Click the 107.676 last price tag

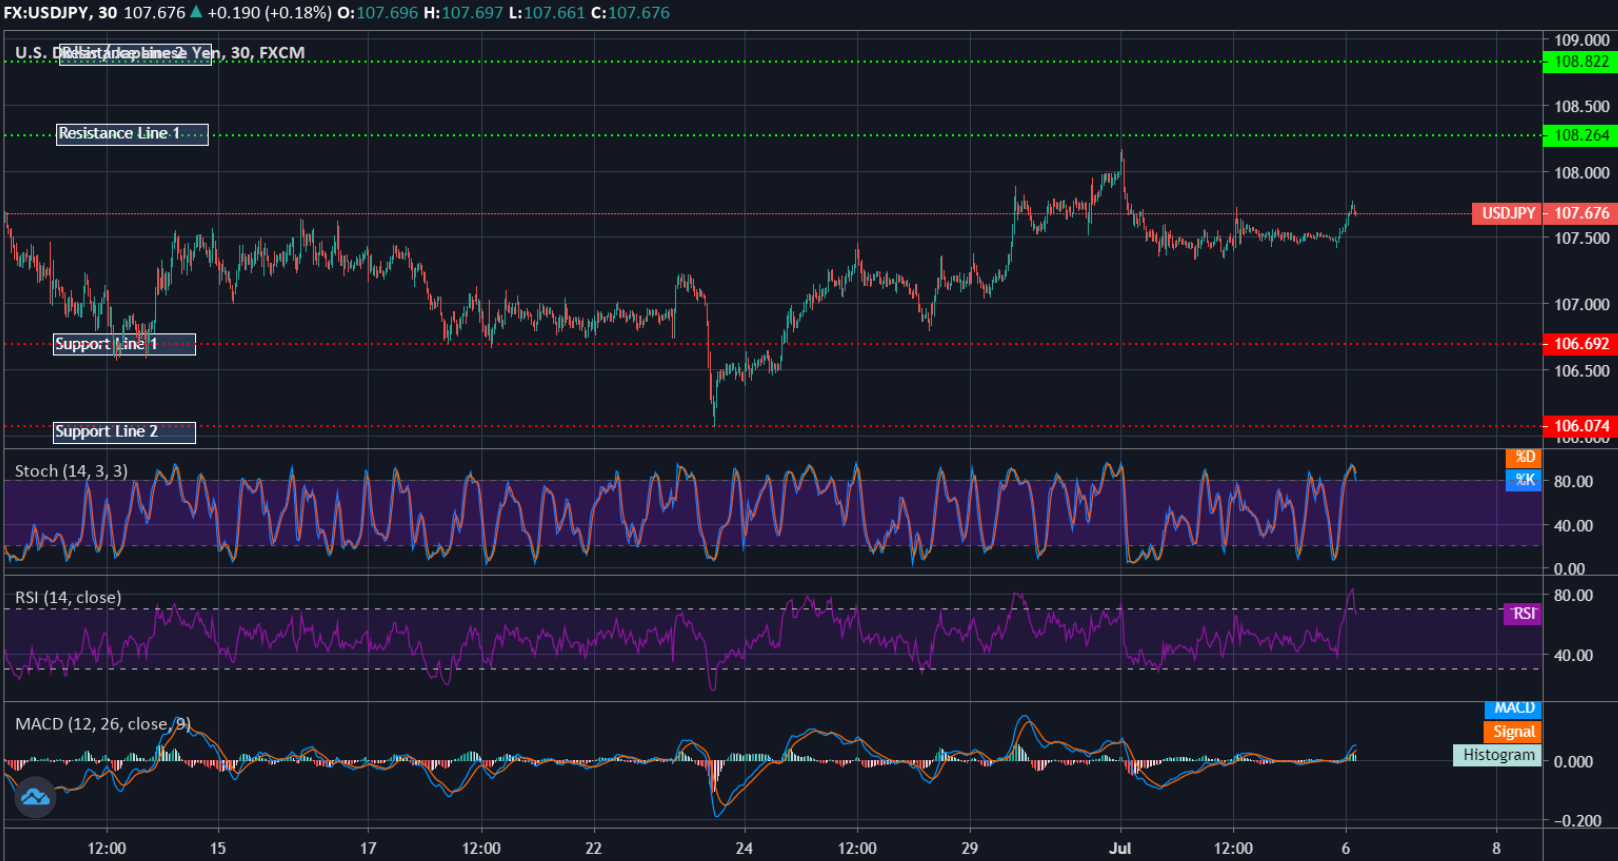tap(1580, 213)
